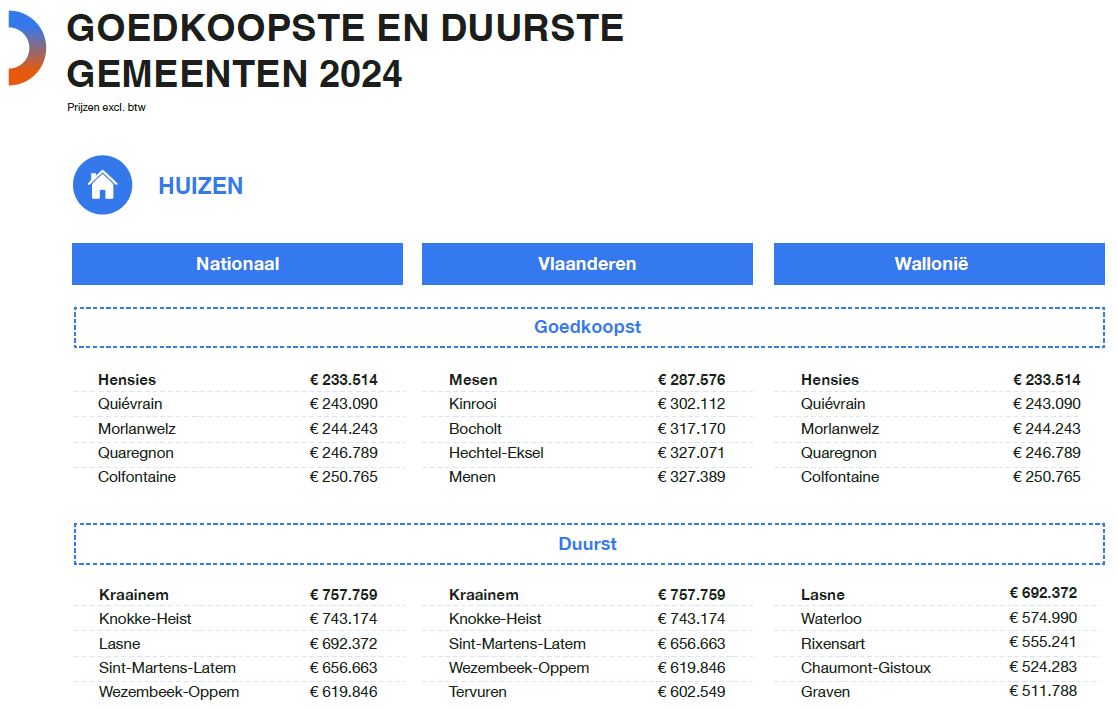Select Wezembeek-Oppem in the Vlaanderen column
Image resolution: width=1118 pixels, height=710 pixels.
(519, 669)
